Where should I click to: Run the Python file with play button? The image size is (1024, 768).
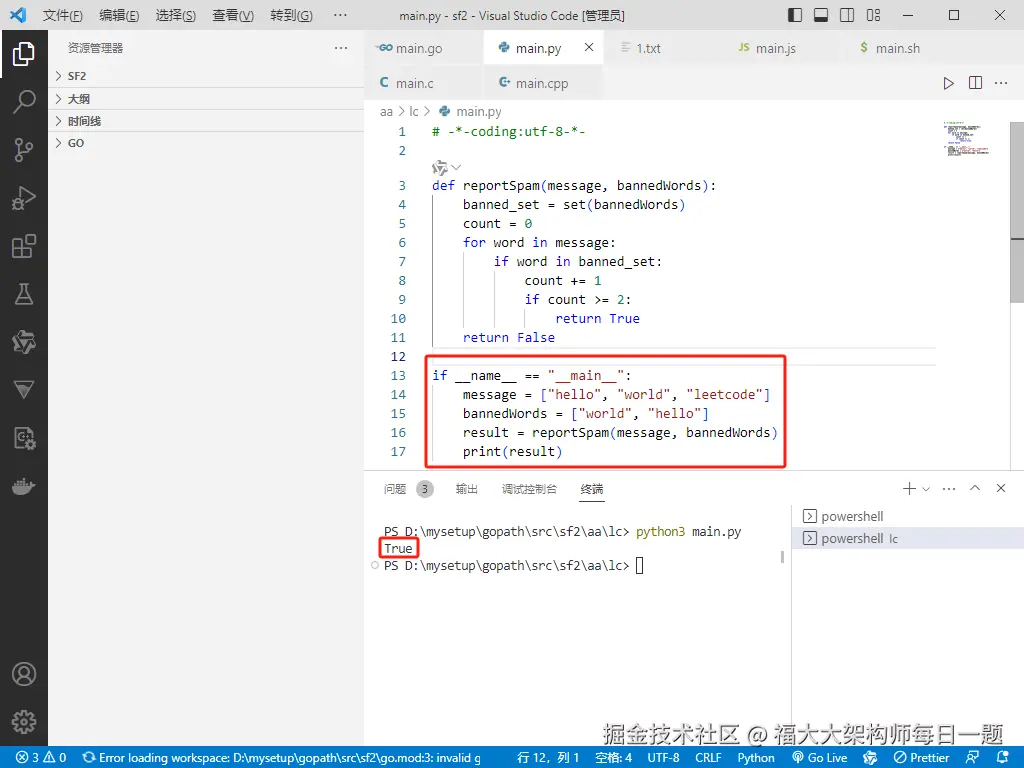point(948,83)
